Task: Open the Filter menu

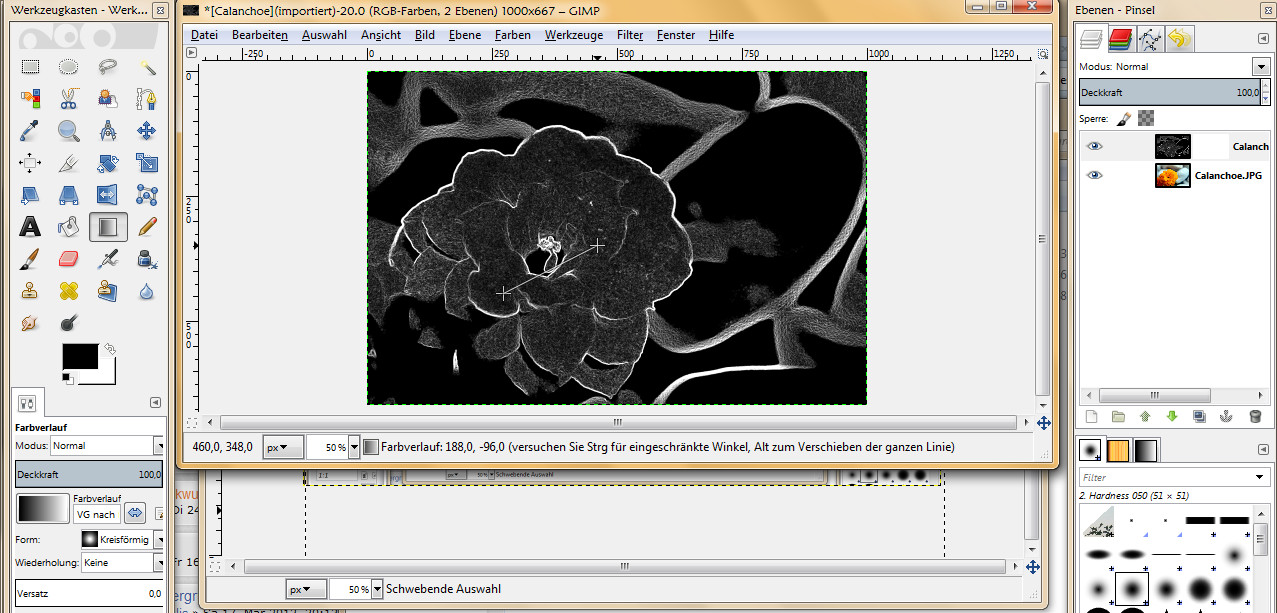Action: [630, 35]
